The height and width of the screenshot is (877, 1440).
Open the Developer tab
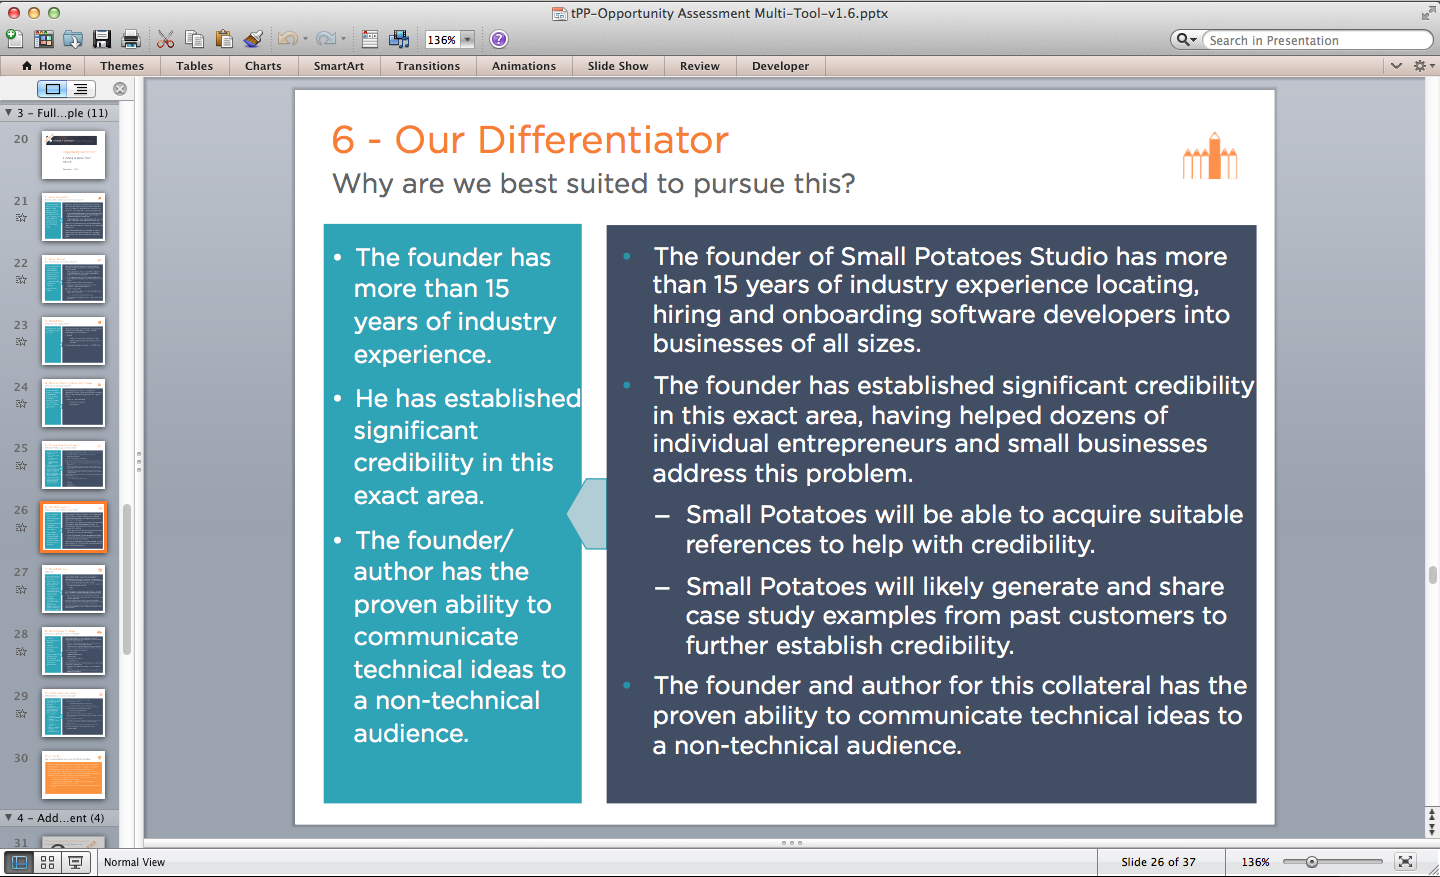[x=781, y=66]
